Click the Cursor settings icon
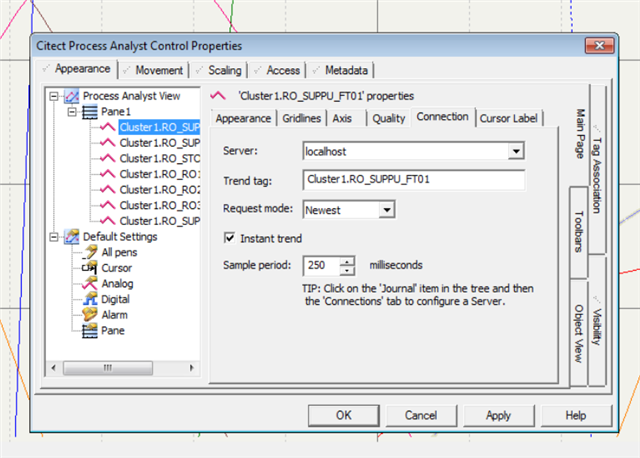Viewport: 640px width, 458px height. [x=90, y=268]
